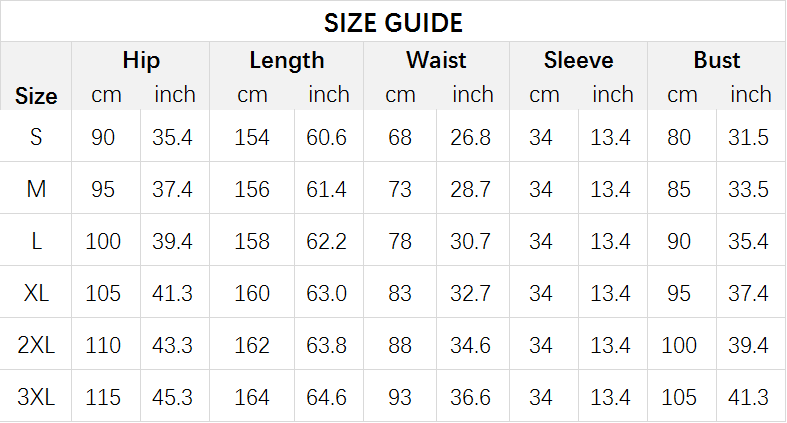Select the Length column header
The width and height of the screenshot is (787, 423).
tap(287, 61)
